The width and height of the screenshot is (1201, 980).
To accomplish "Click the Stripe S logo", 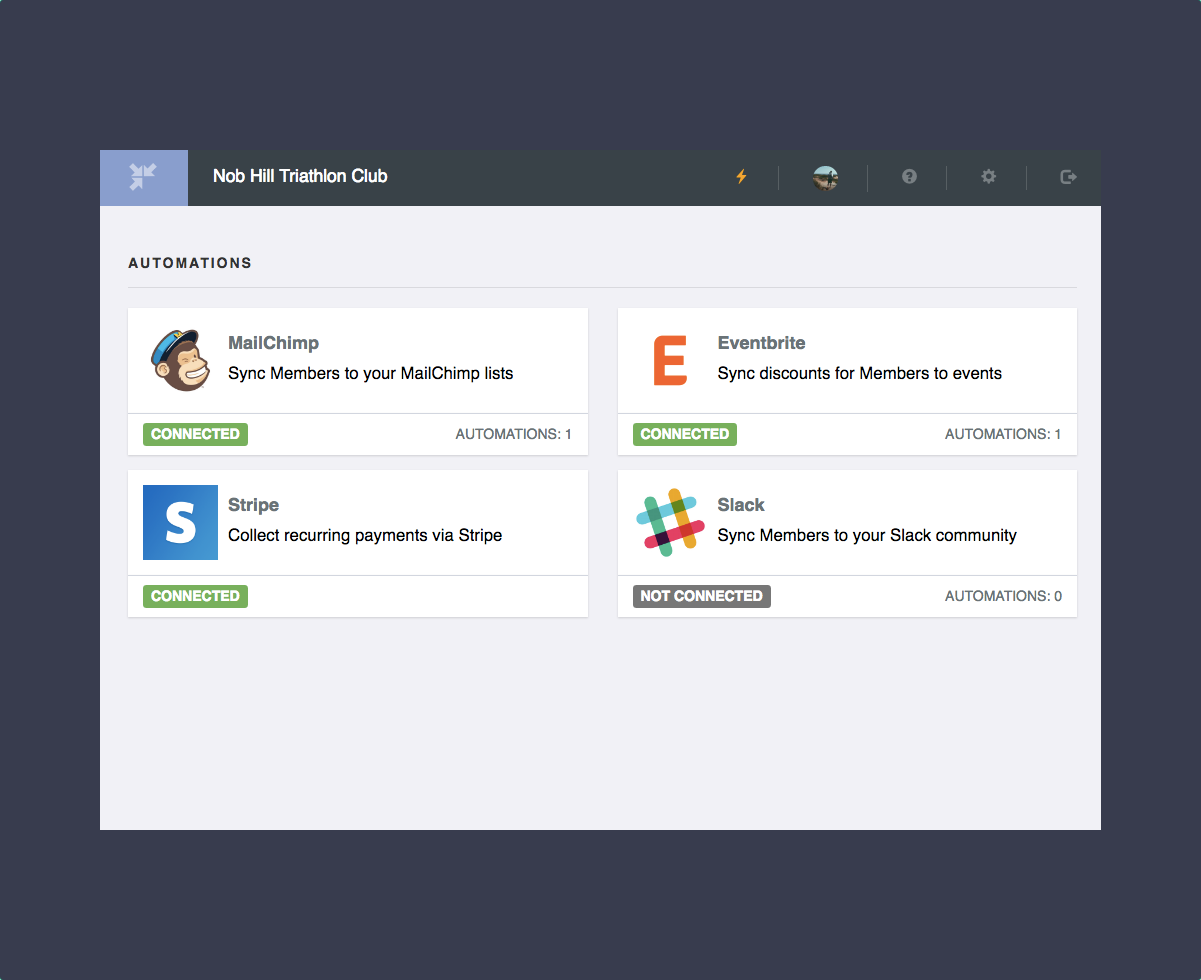I will 180,522.
